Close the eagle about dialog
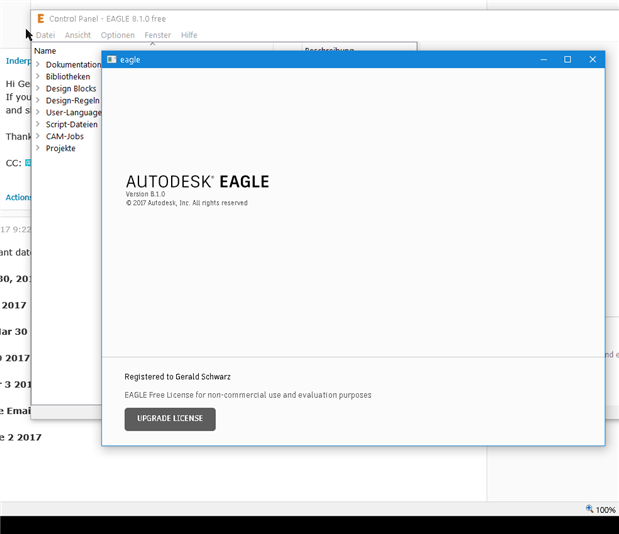 point(592,60)
